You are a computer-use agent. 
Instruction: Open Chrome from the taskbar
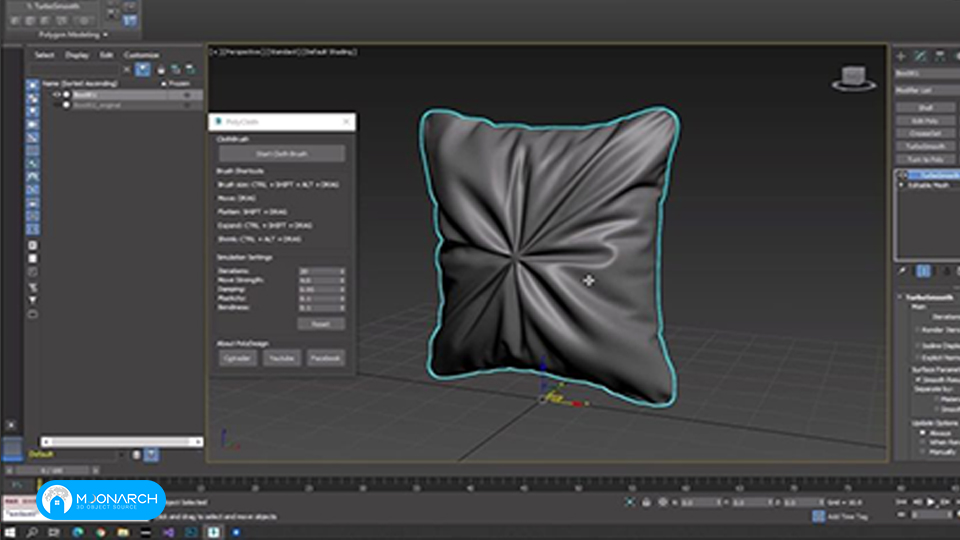[x=100, y=532]
